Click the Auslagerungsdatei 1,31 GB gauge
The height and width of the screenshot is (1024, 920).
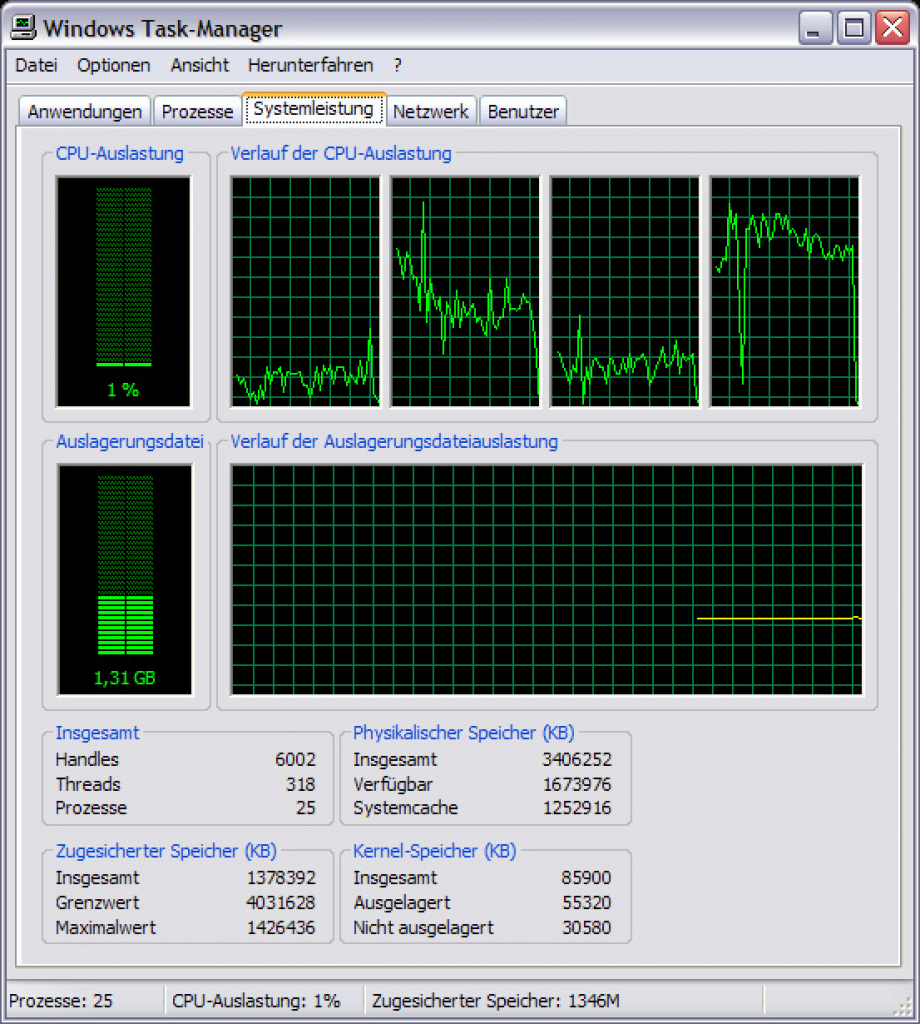pyautogui.click(x=125, y=580)
